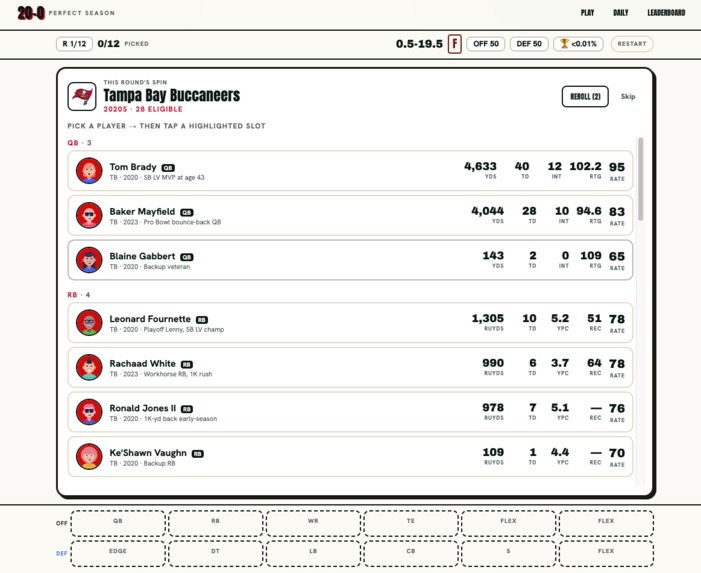Image resolution: width=701 pixels, height=573 pixels.
Task: Pick the Rachaad White row
Action: [350, 367]
